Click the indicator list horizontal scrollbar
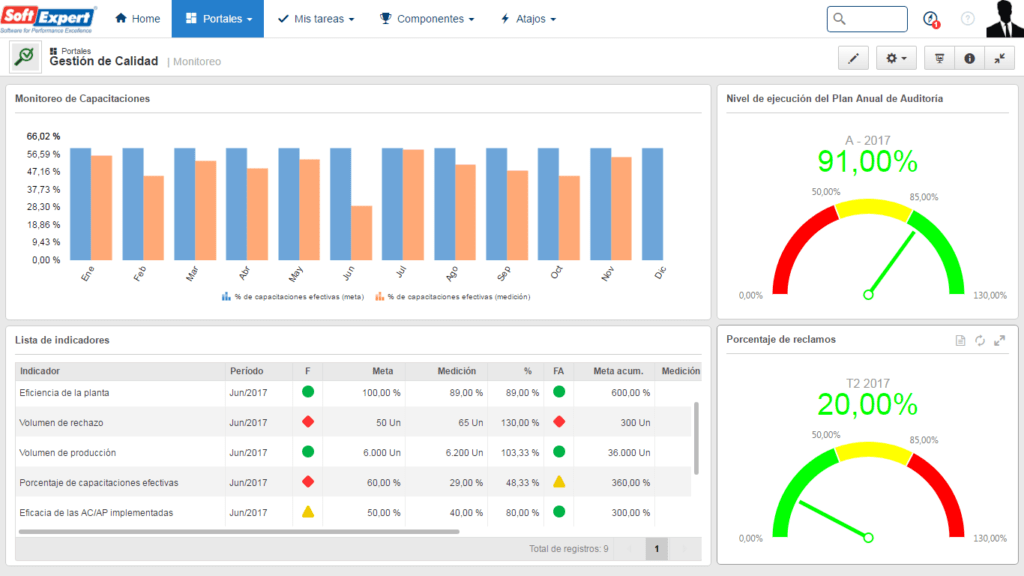 239,532
